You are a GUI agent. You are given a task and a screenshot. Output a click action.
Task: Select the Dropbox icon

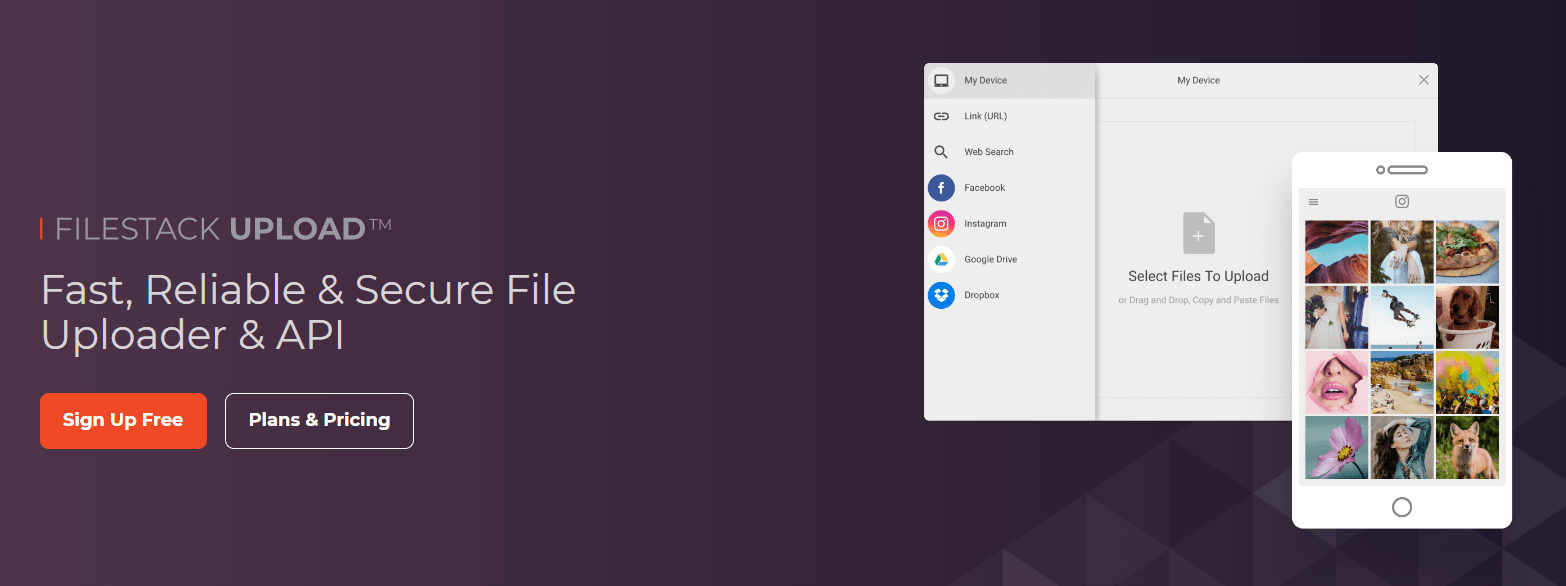(x=941, y=296)
